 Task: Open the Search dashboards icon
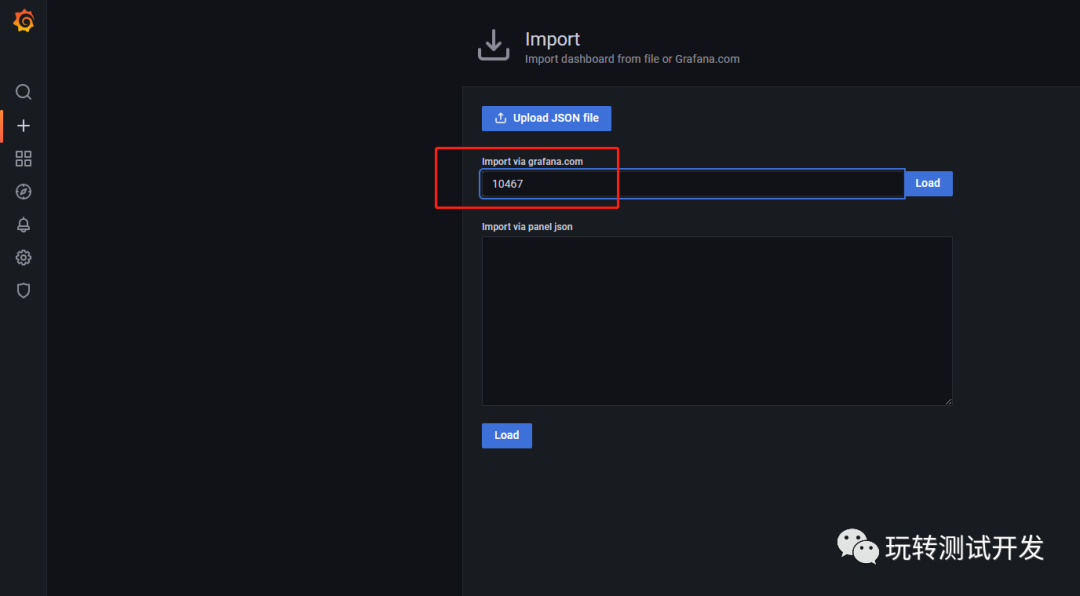(x=23, y=91)
